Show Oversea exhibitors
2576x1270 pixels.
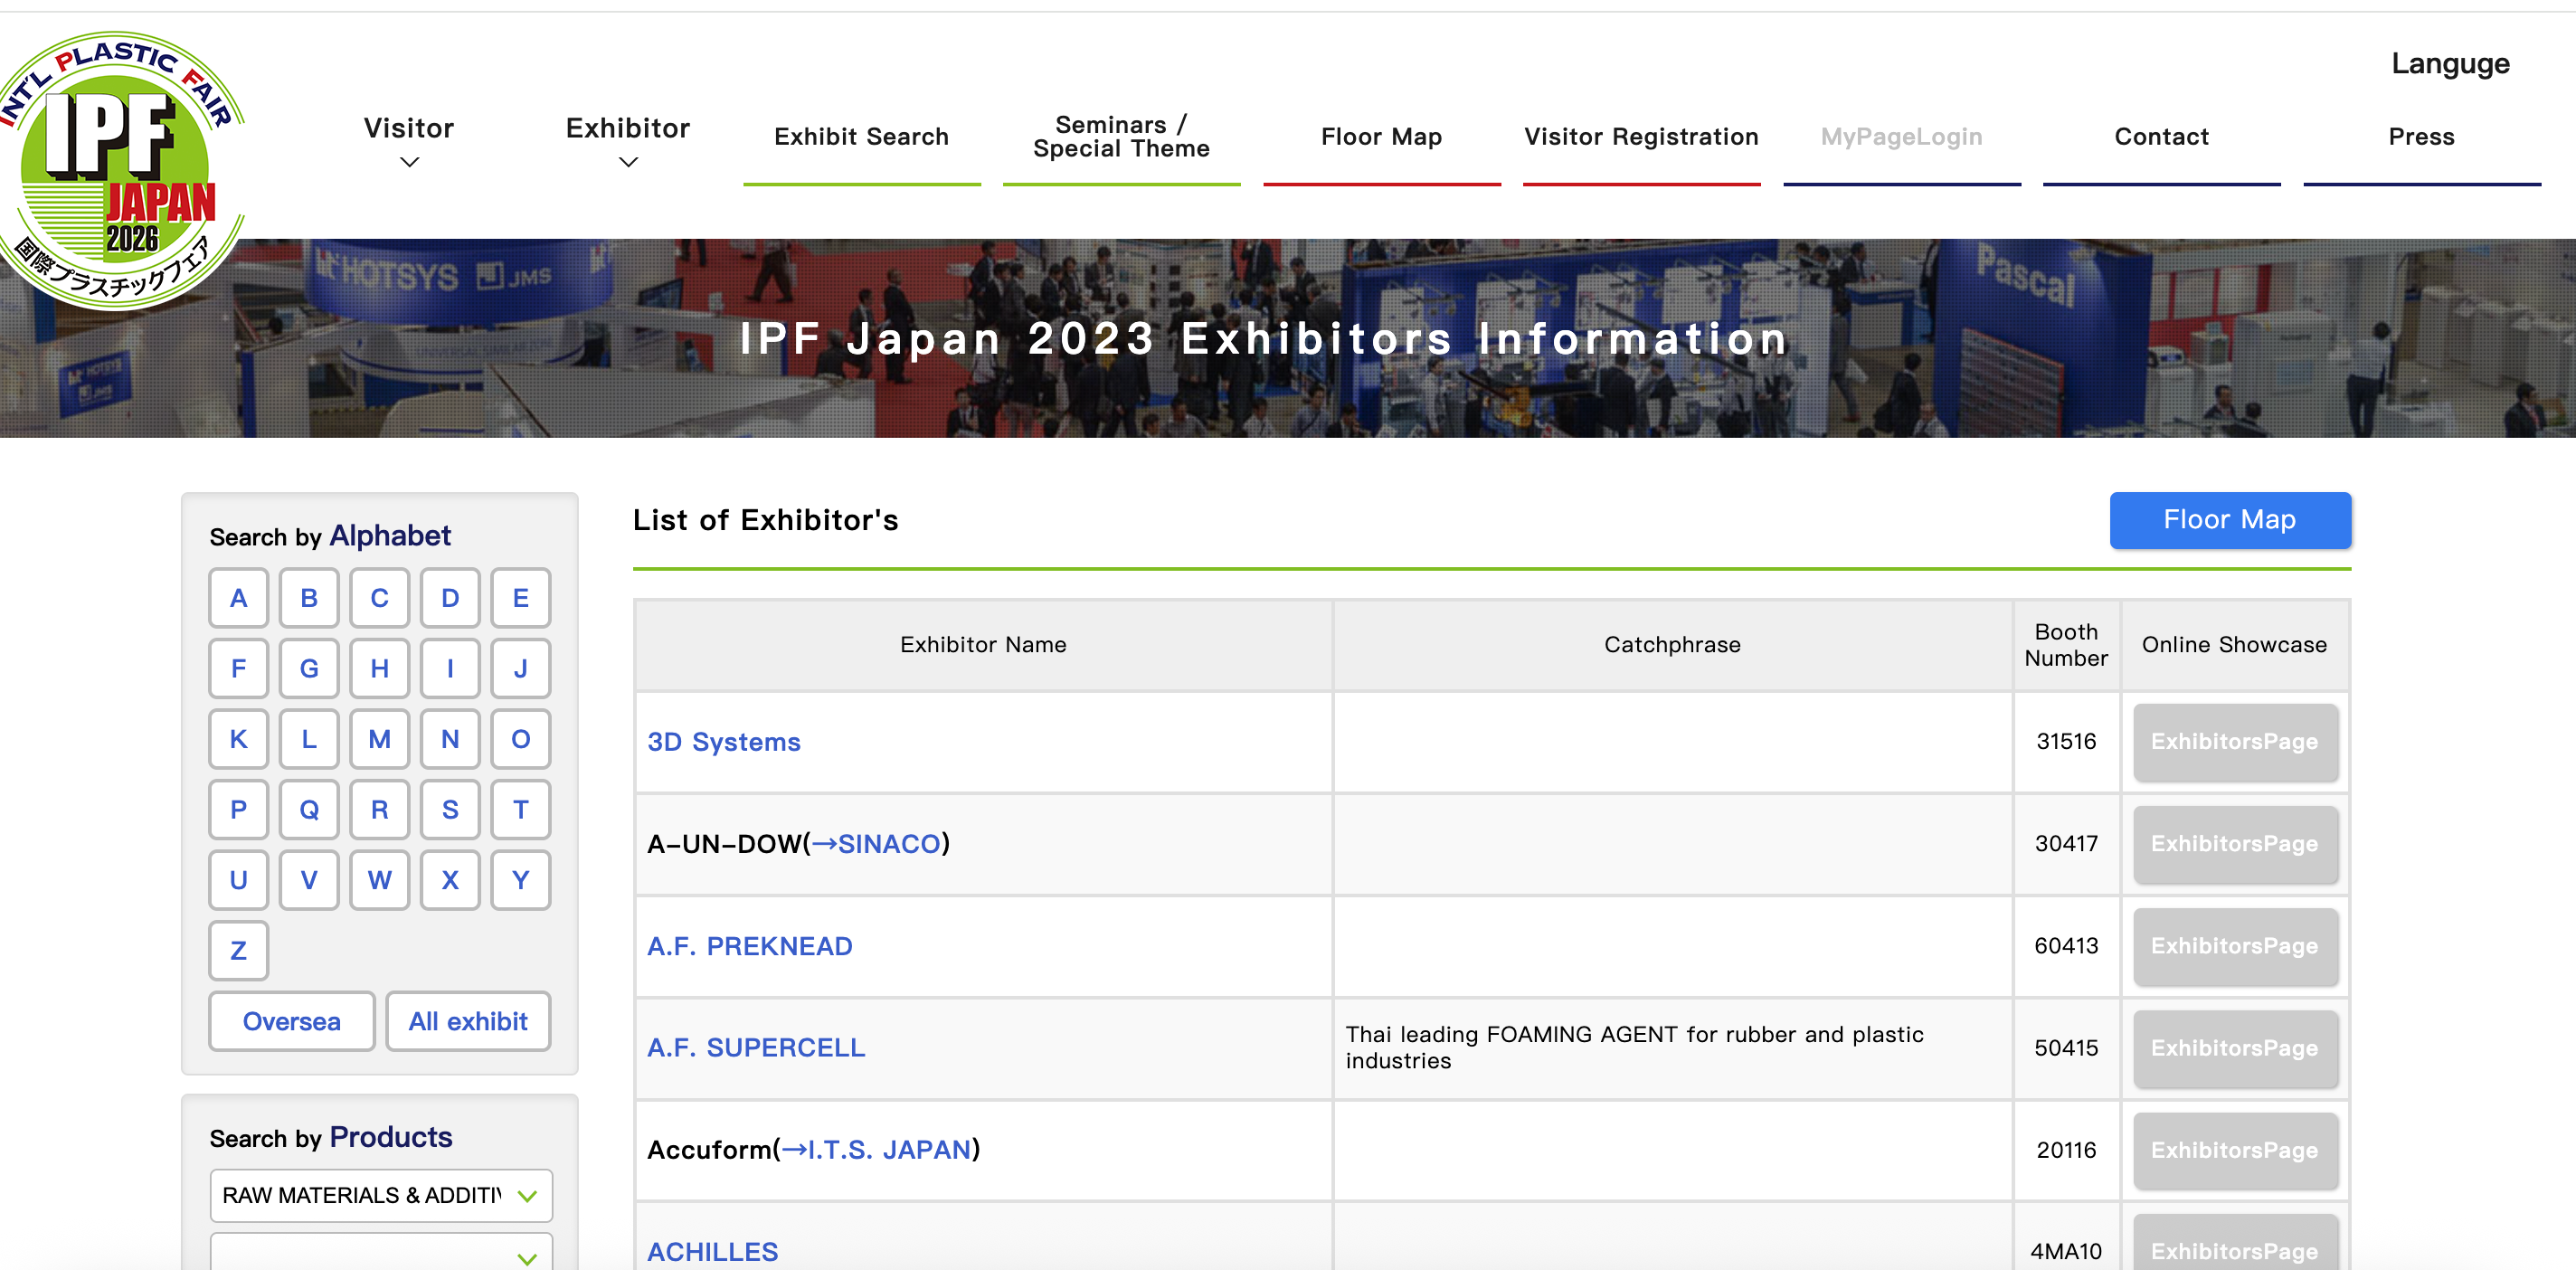(291, 1021)
